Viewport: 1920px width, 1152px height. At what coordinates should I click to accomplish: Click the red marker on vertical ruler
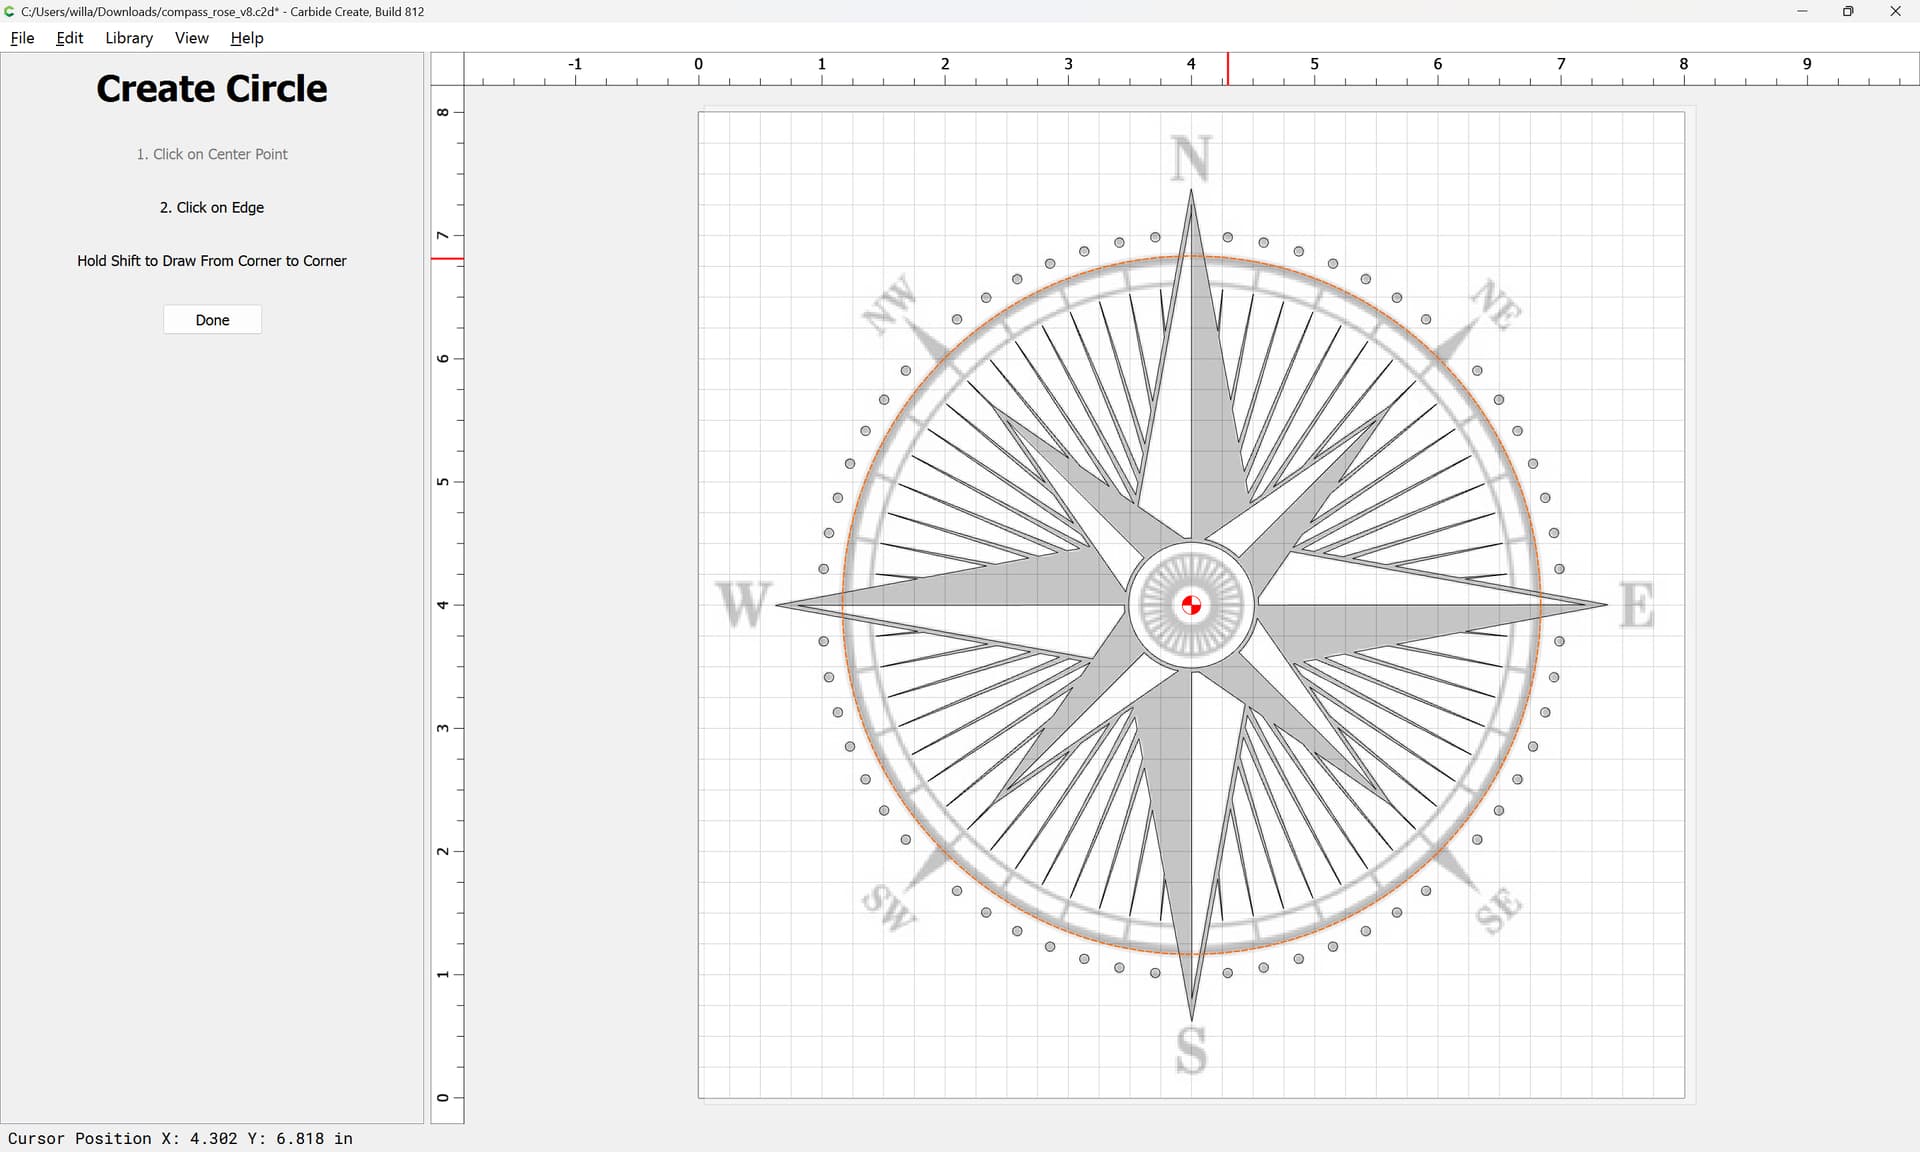click(447, 259)
